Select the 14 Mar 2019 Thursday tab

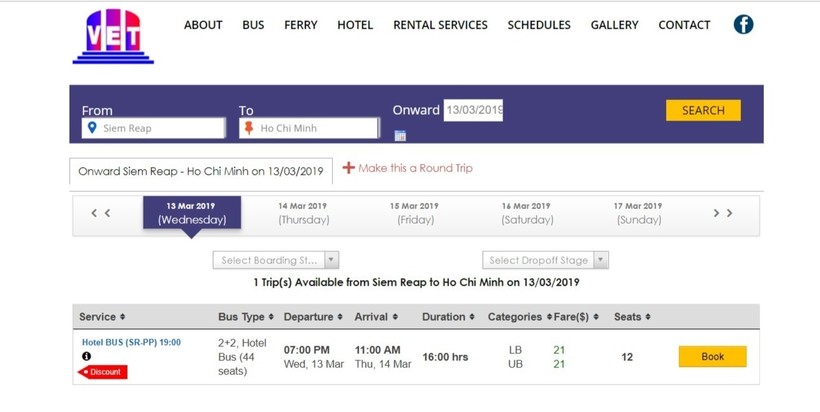(x=303, y=213)
